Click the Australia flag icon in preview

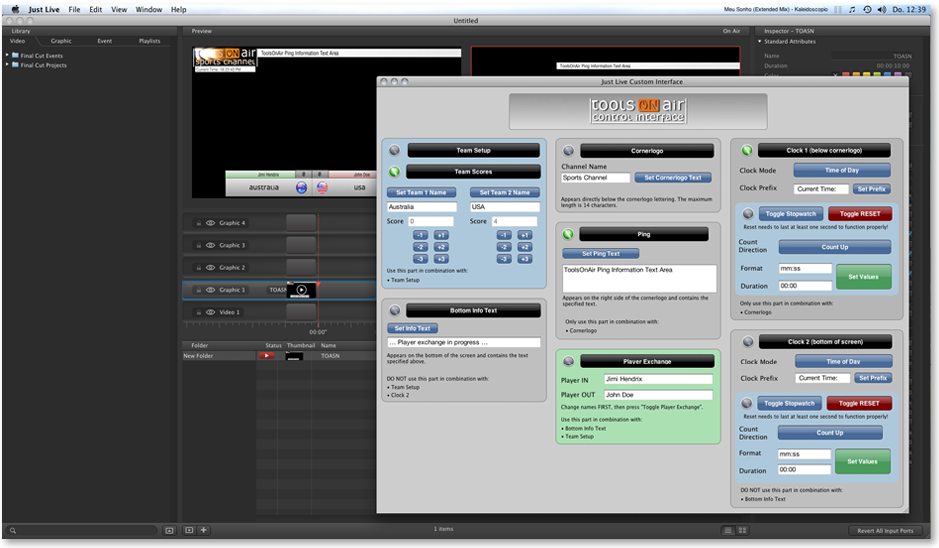301,187
